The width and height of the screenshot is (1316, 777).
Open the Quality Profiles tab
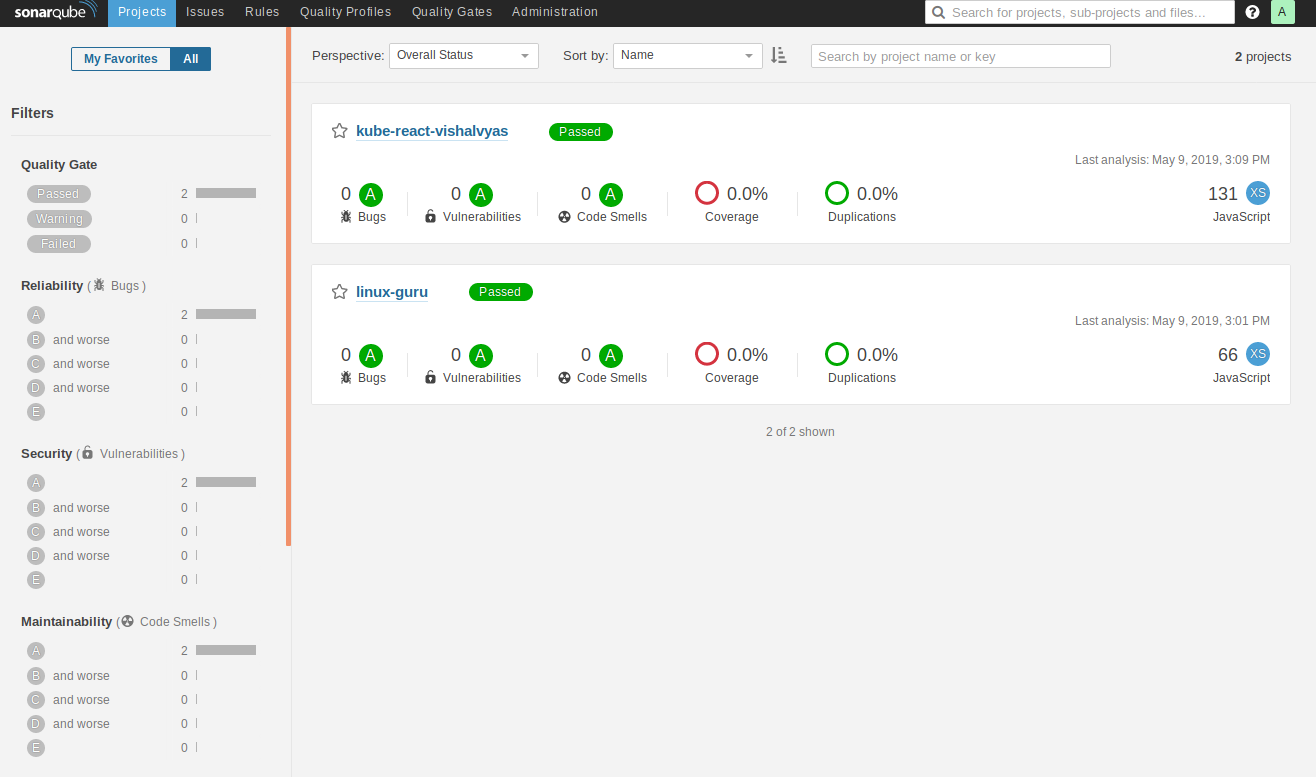pyautogui.click(x=346, y=13)
